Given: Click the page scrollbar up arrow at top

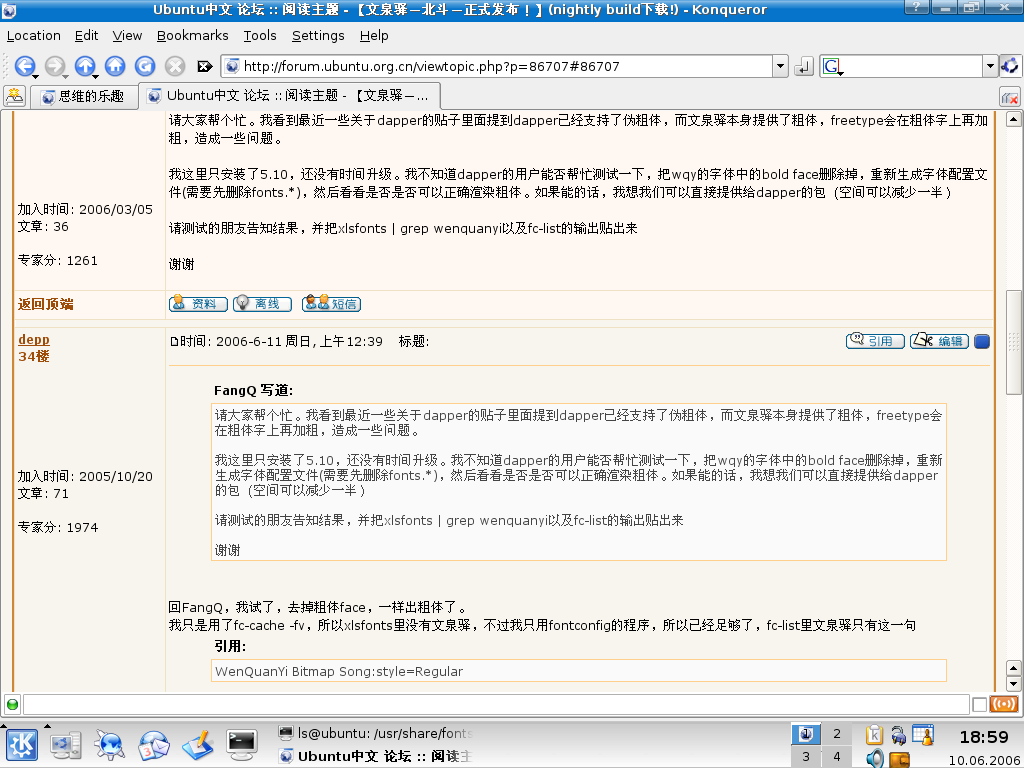Looking at the screenshot, I should pos(1013,120).
